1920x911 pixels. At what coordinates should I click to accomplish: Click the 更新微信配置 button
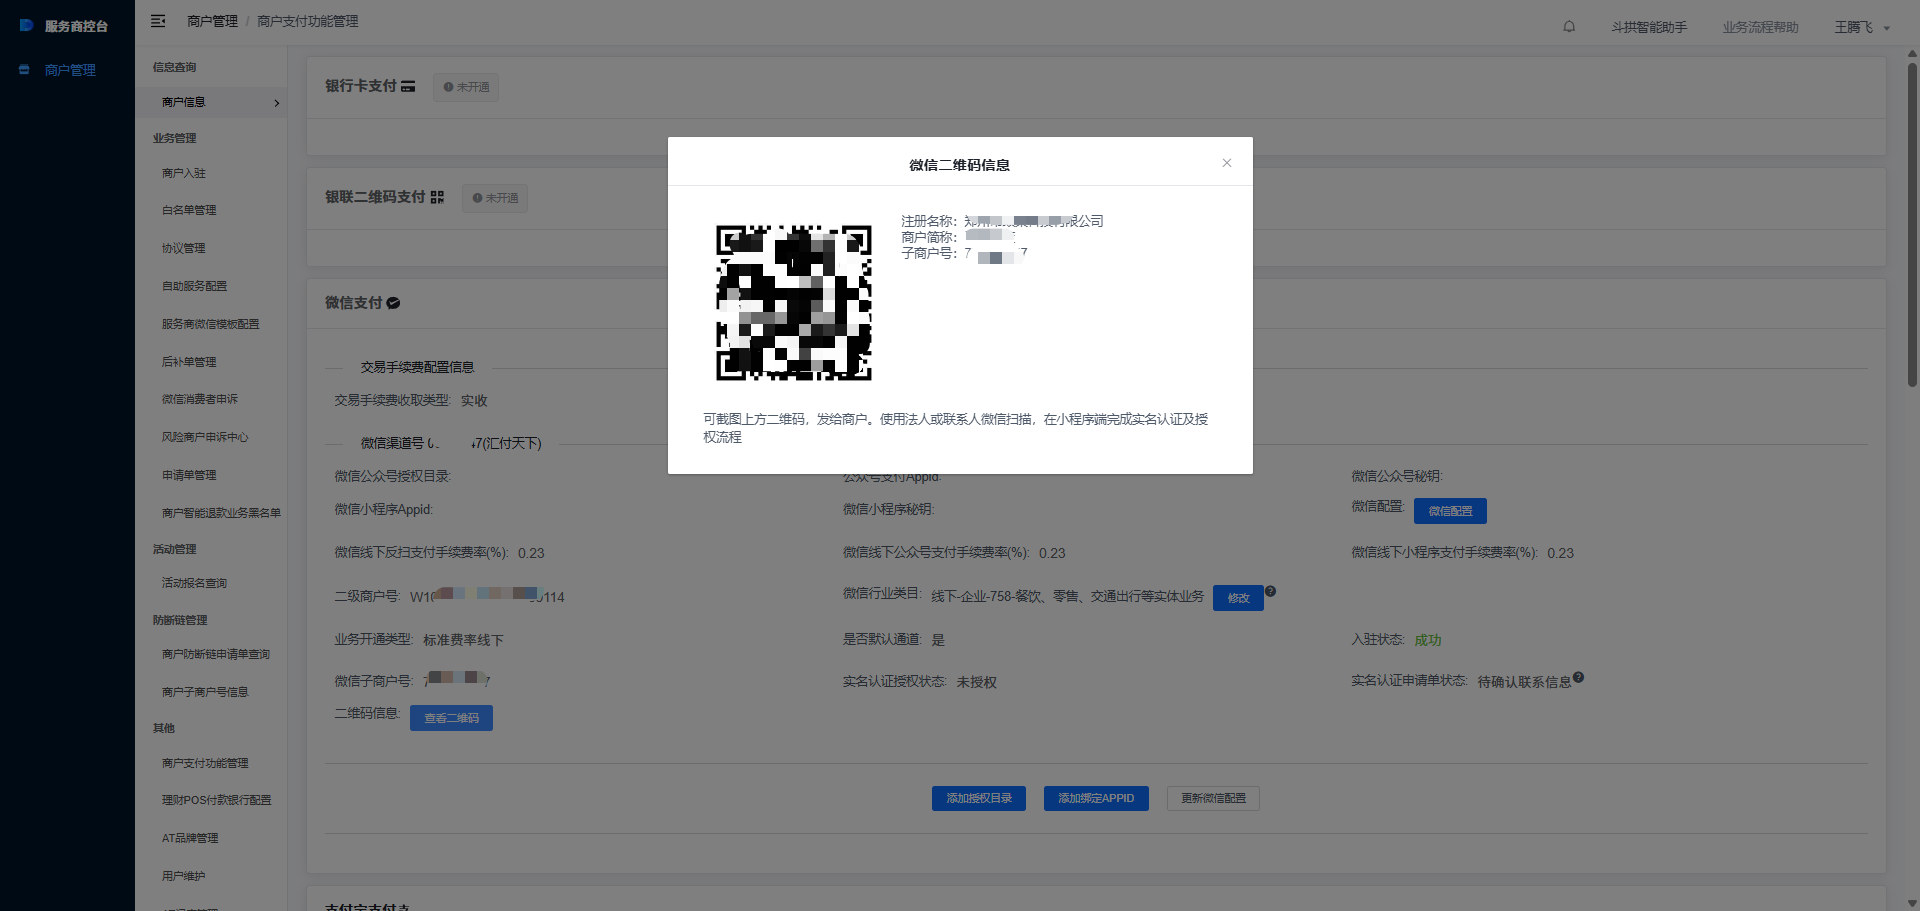[x=1213, y=798]
